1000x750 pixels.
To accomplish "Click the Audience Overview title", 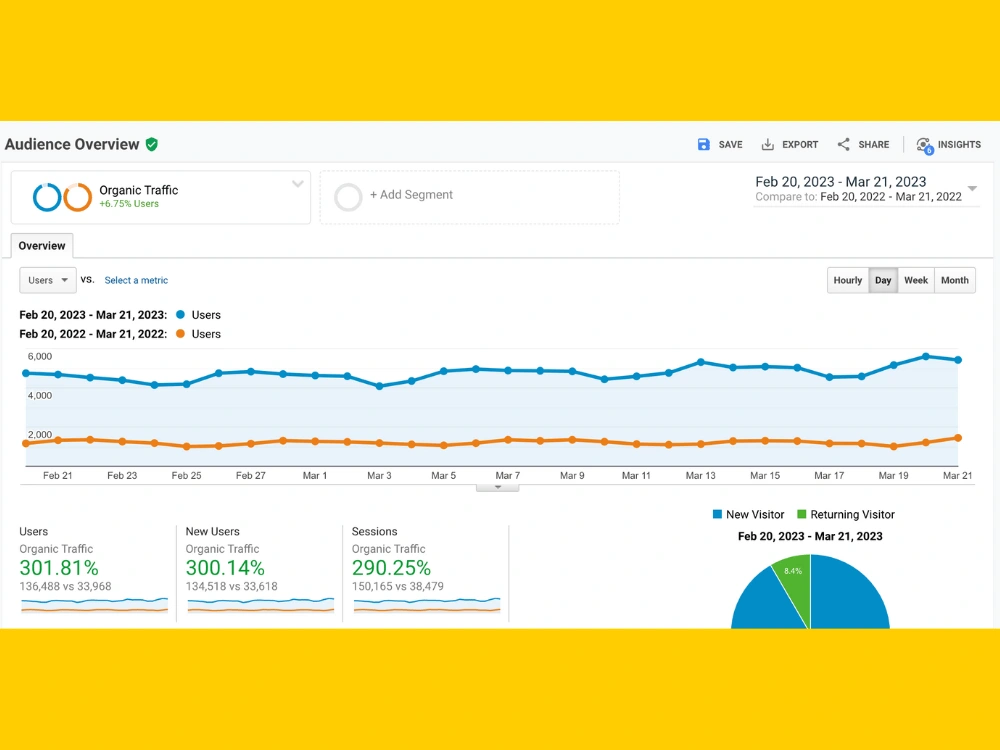I will pos(72,144).
